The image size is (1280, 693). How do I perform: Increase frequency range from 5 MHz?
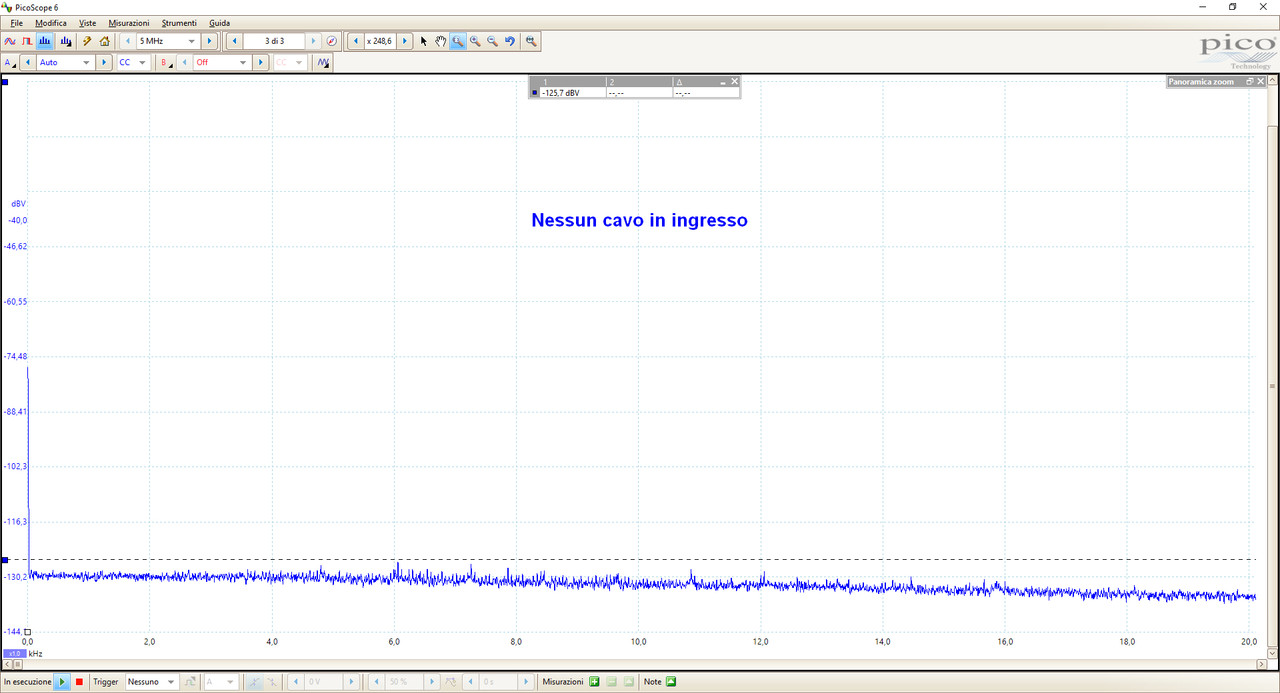click(x=209, y=41)
